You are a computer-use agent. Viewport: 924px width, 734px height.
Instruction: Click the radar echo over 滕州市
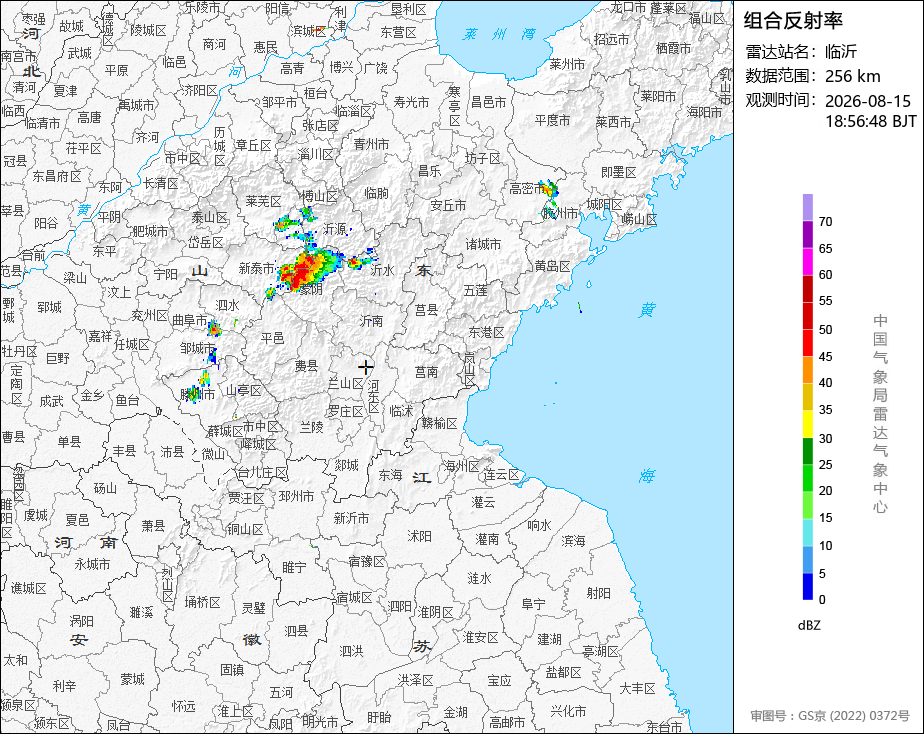click(x=192, y=394)
